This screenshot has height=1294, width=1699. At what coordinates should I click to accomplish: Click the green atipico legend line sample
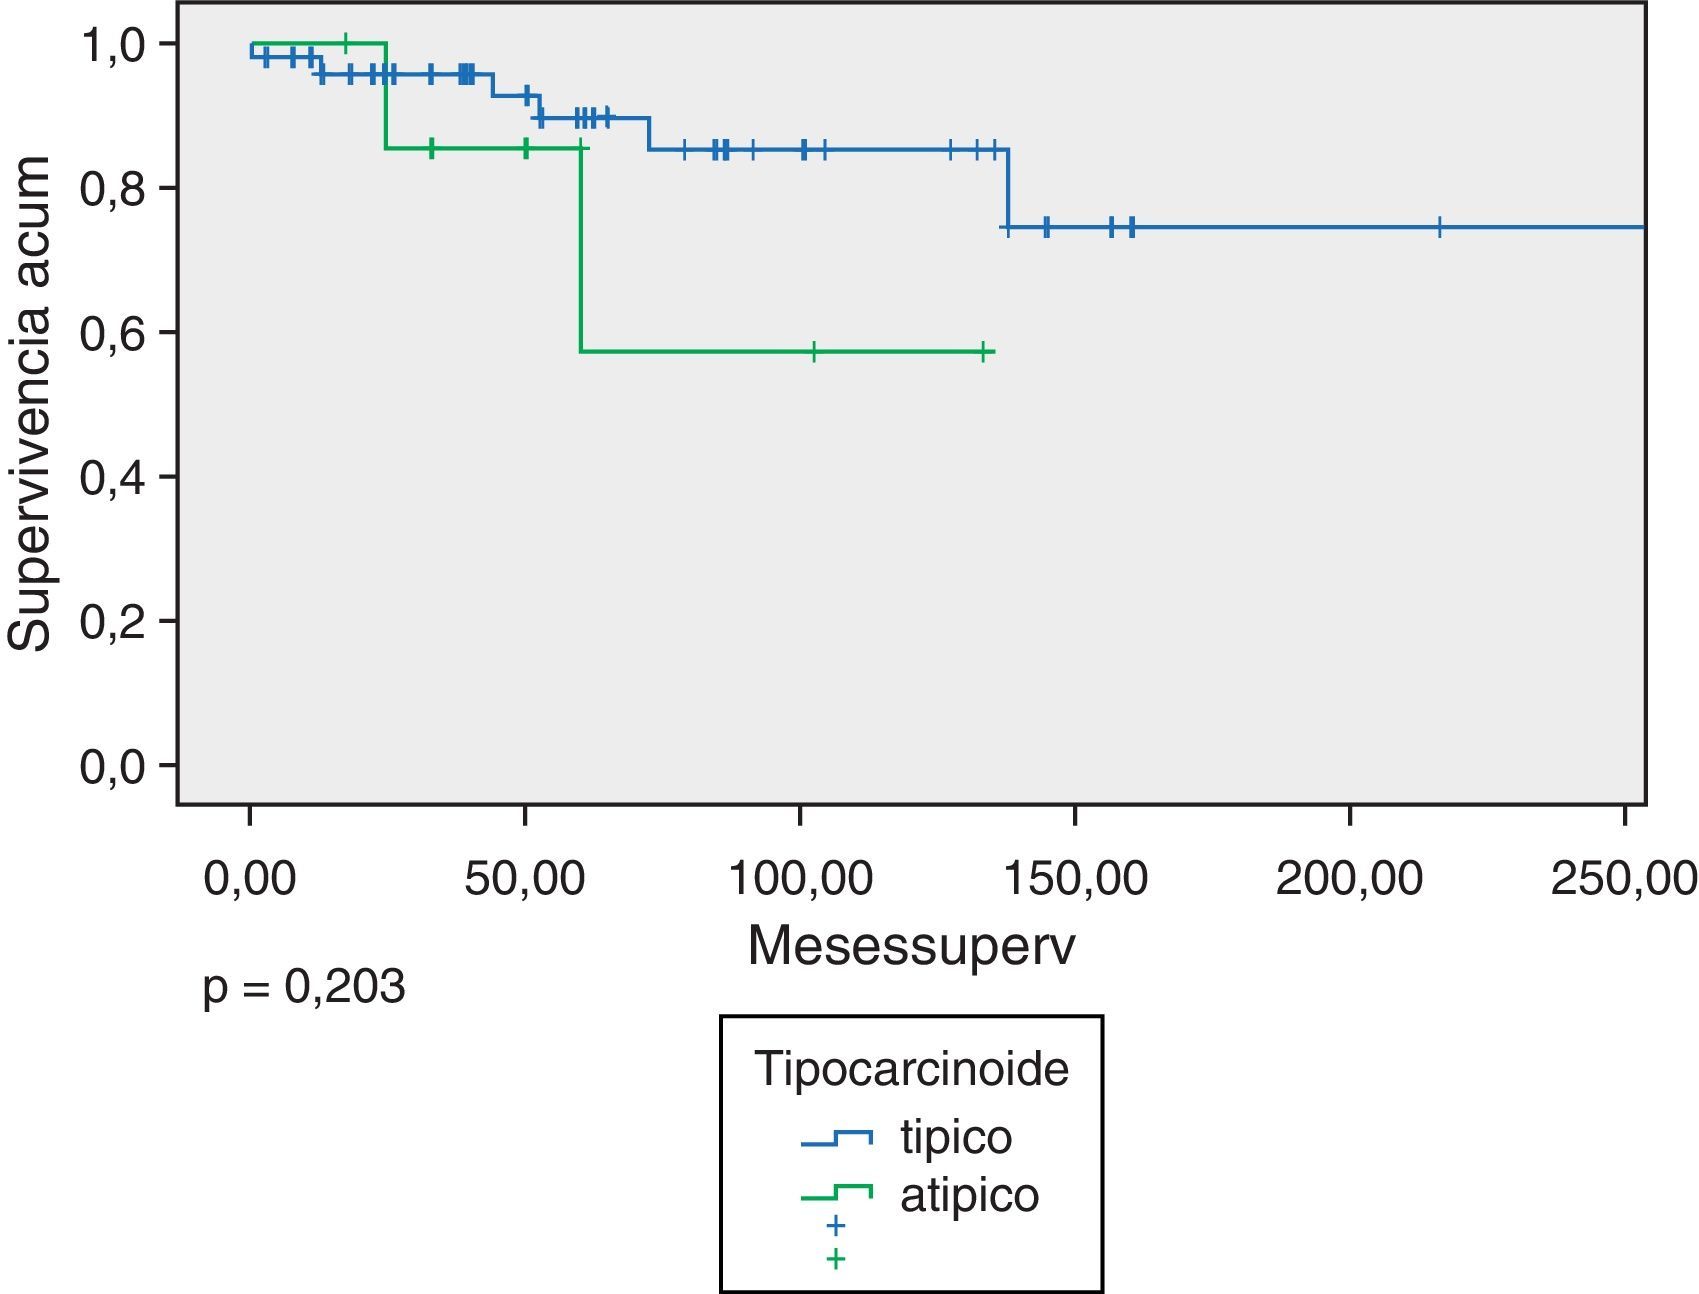836,1193
